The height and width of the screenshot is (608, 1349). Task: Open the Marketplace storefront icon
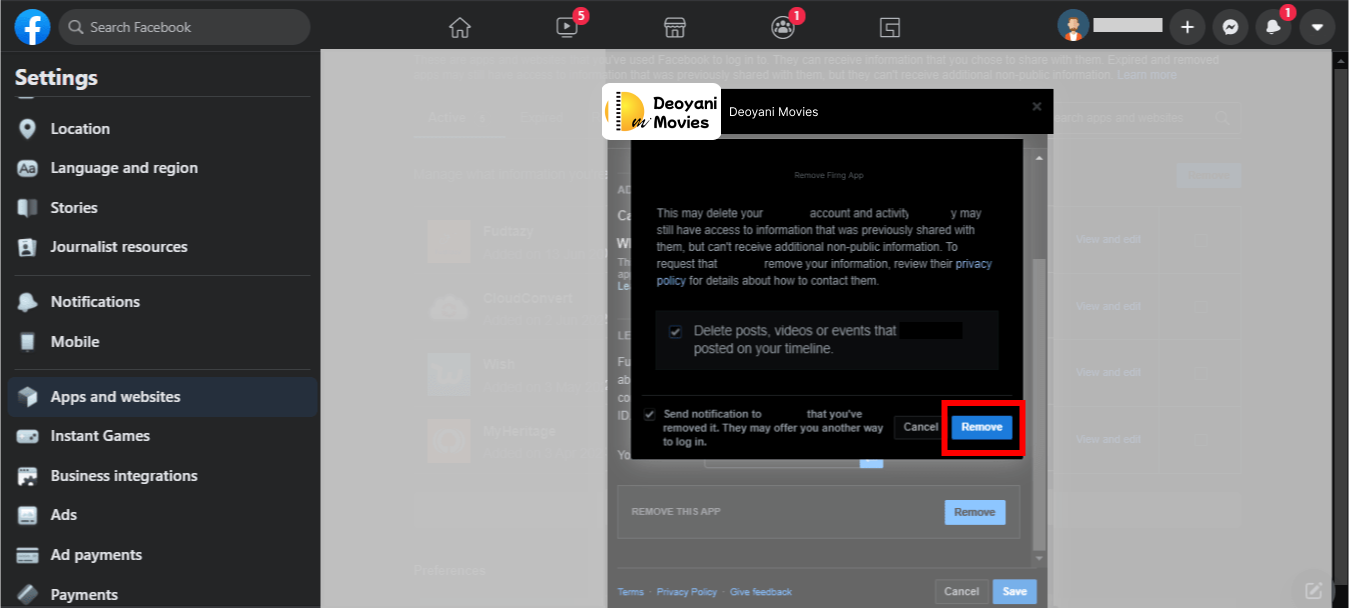click(x=675, y=27)
